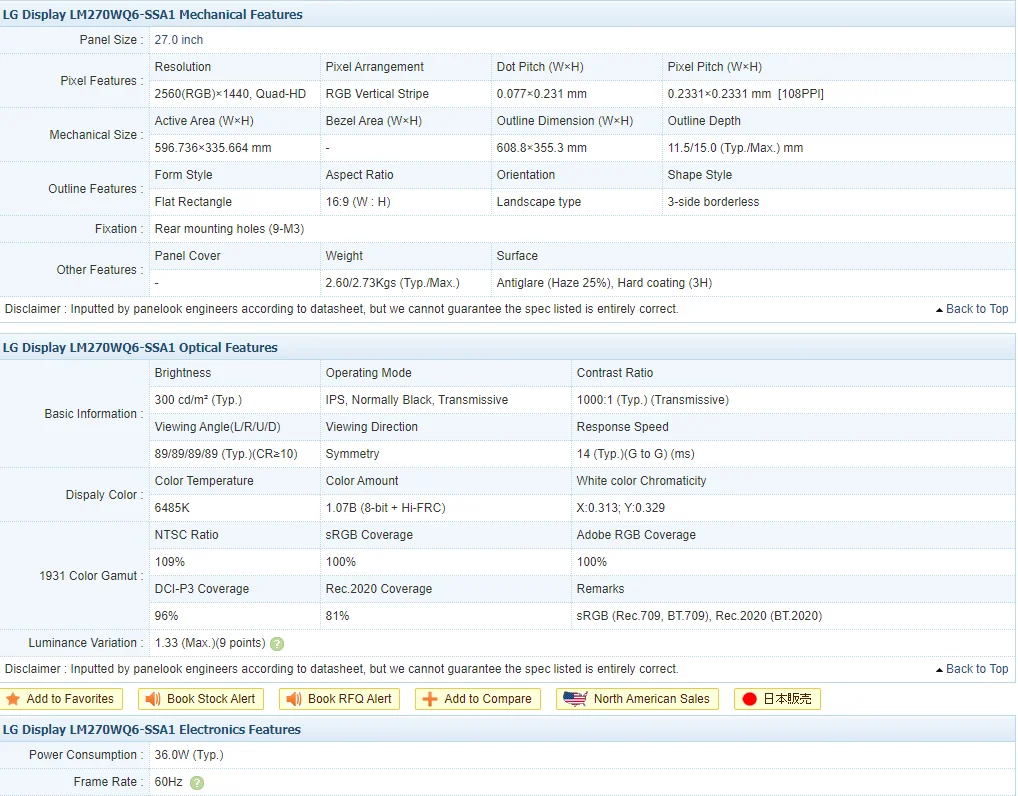Click the US flag icon on North American Sales
The image size is (1018, 796).
click(x=575, y=699)
